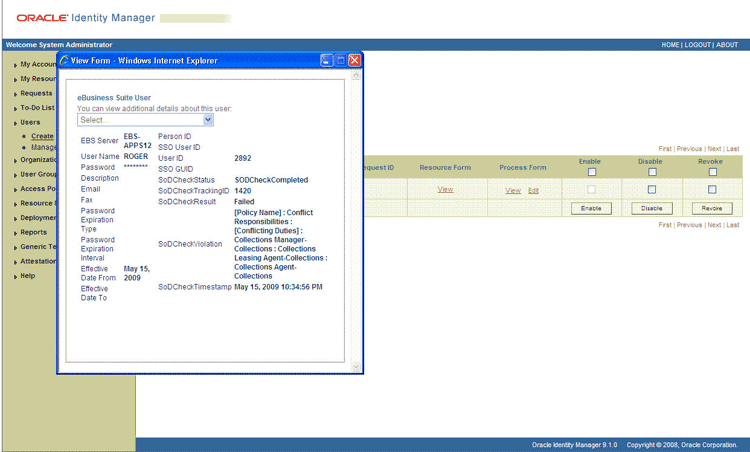Select the SoDCheckTimestamp value
Screen dimensions: 750x452
click(278, 287)
